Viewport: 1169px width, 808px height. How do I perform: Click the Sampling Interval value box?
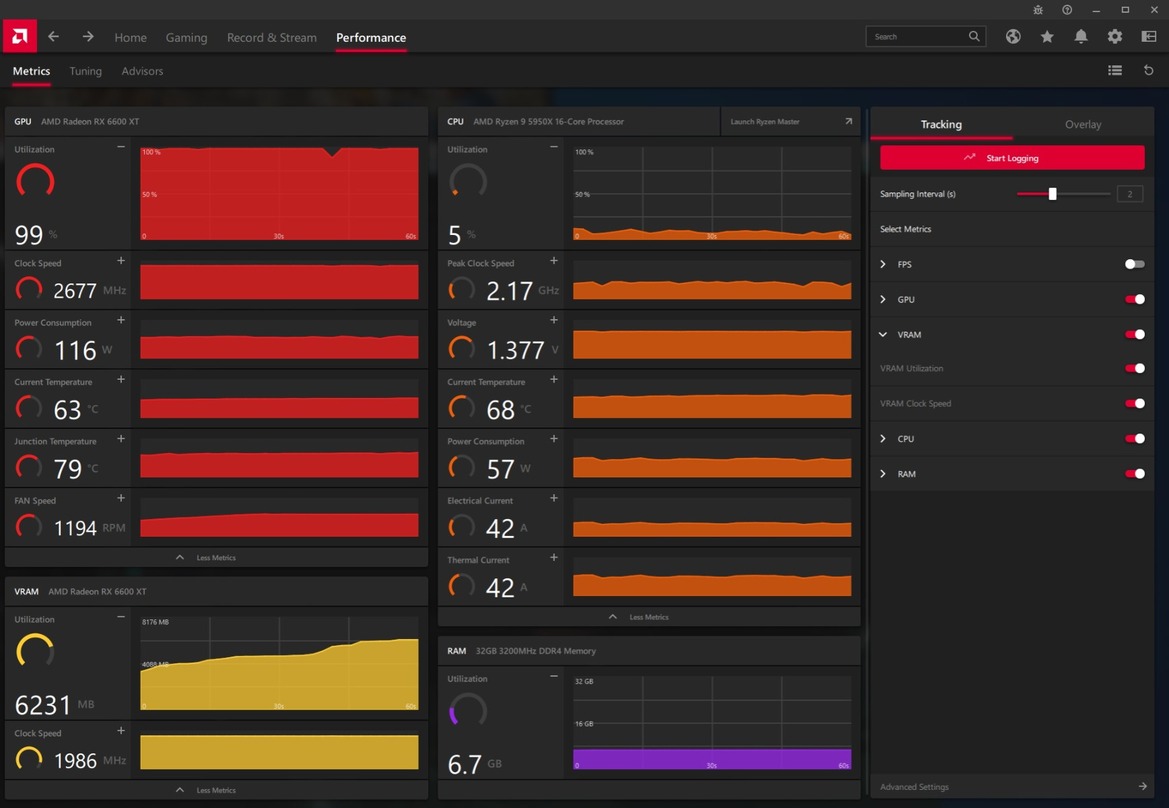point(1129,194)
